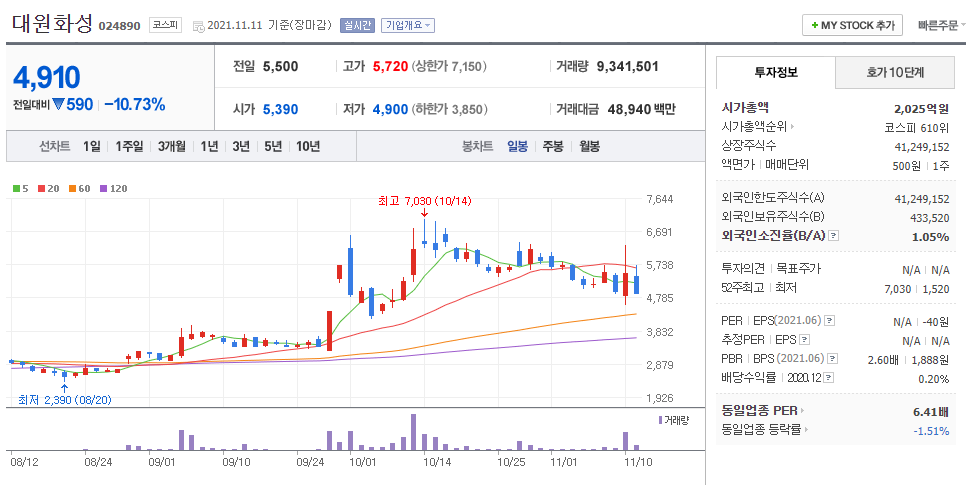The width and height of the screenshot is (977, 485).
Task: Click the -1.51% sector change value
Action: click(x=932, y=431)
